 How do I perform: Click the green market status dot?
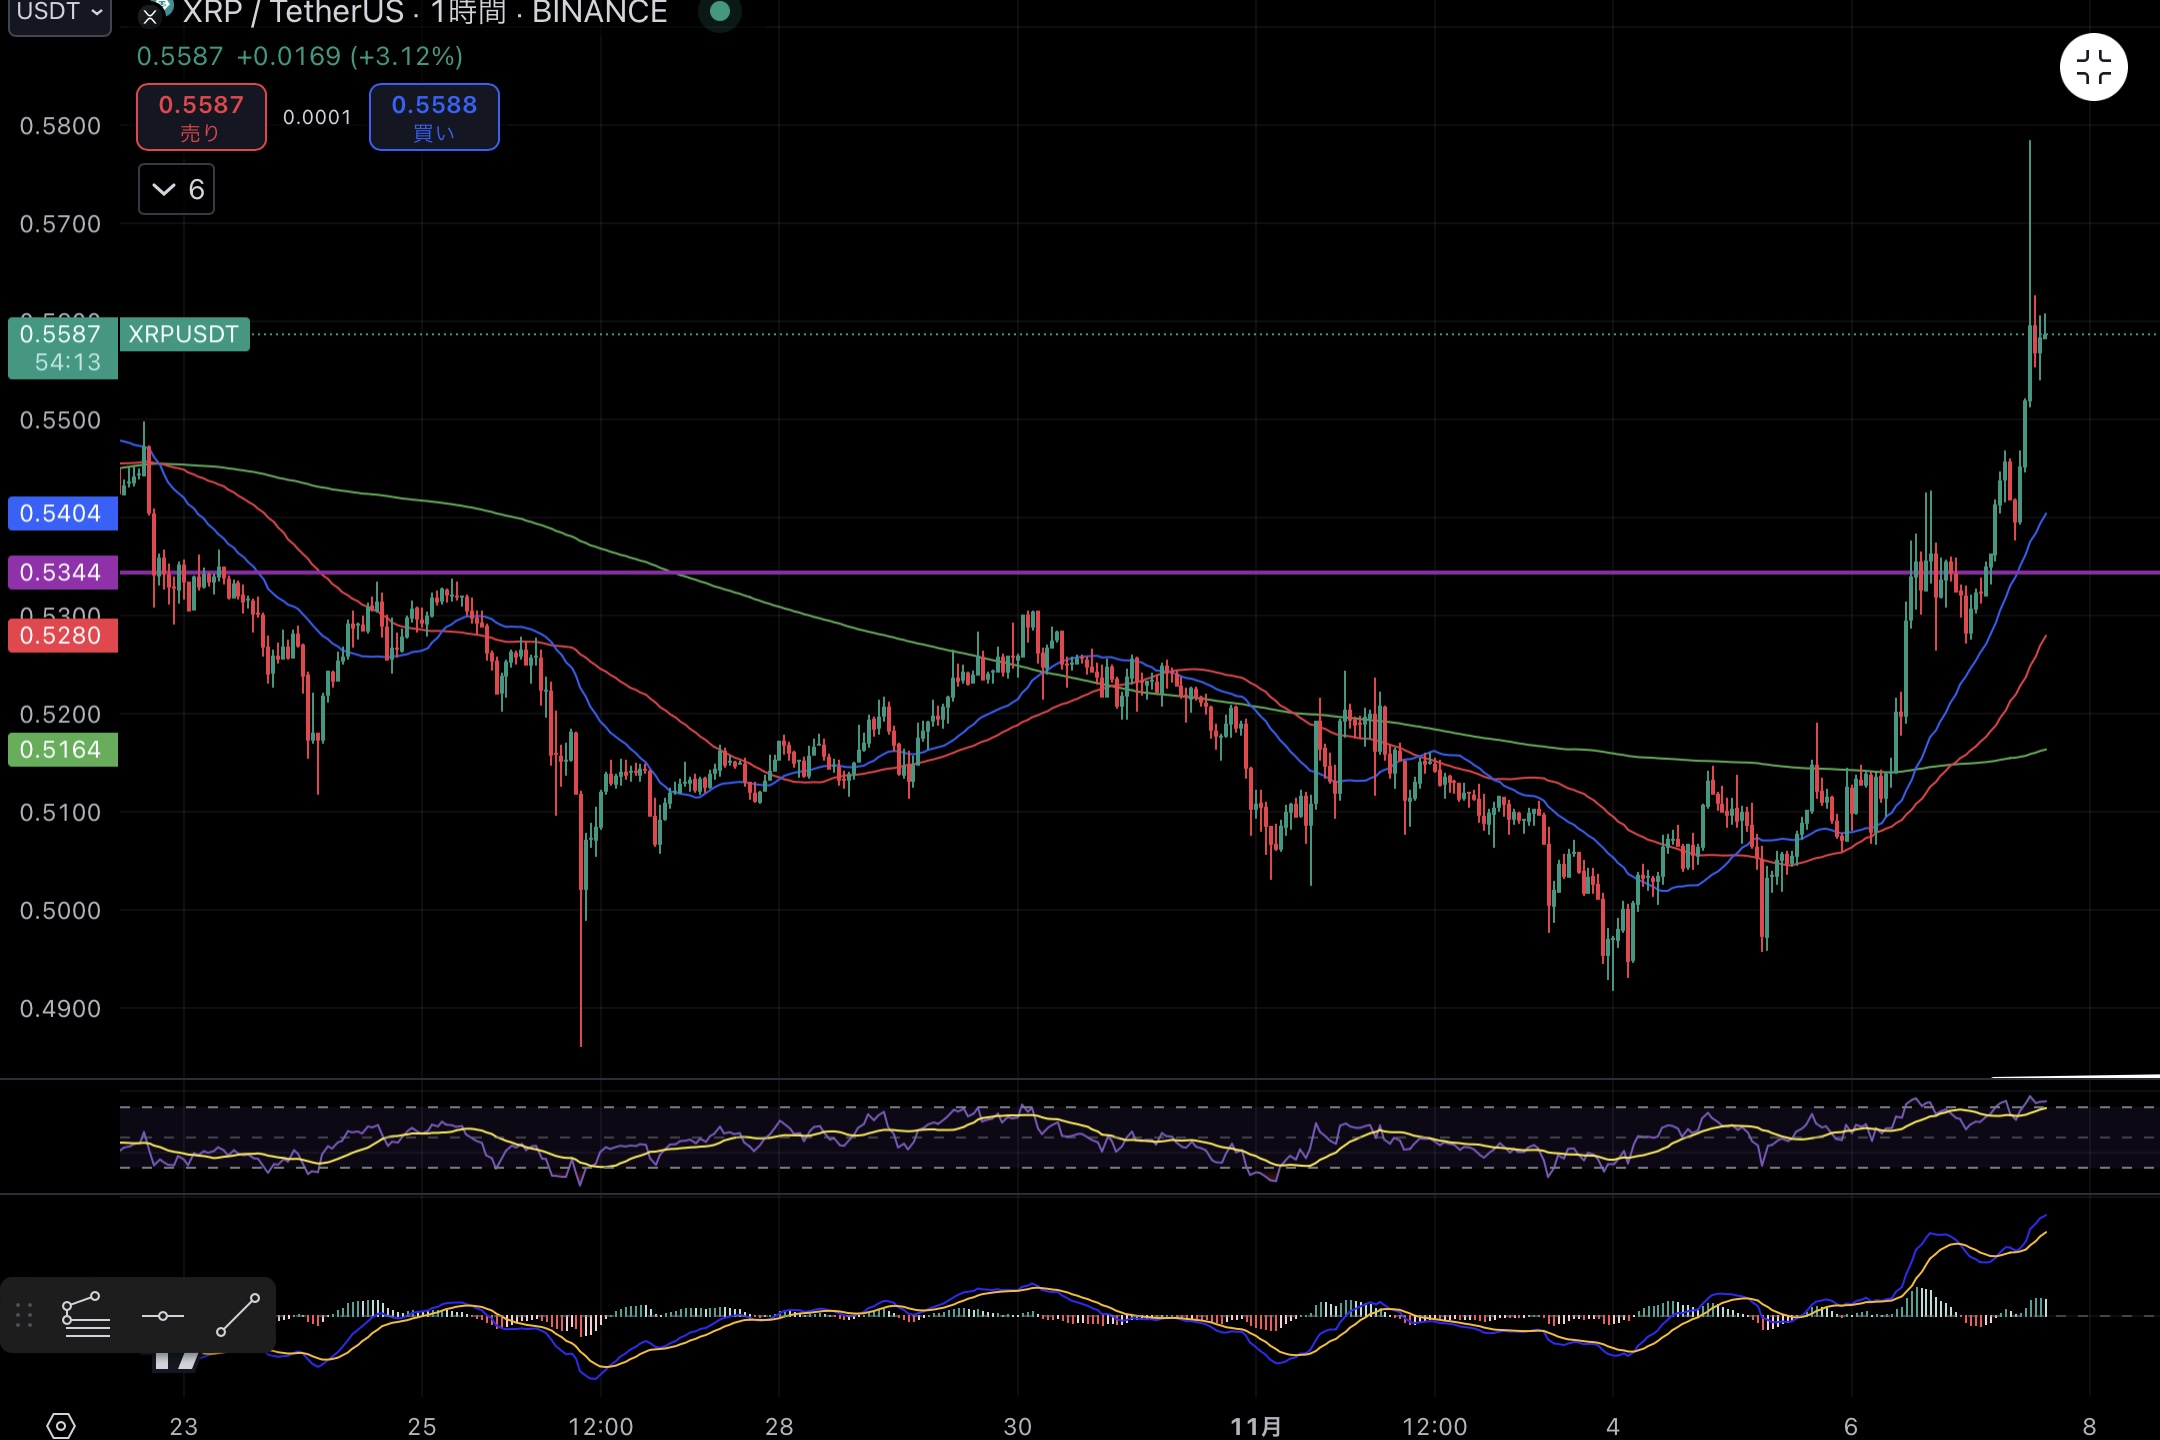tap(719, 12)
